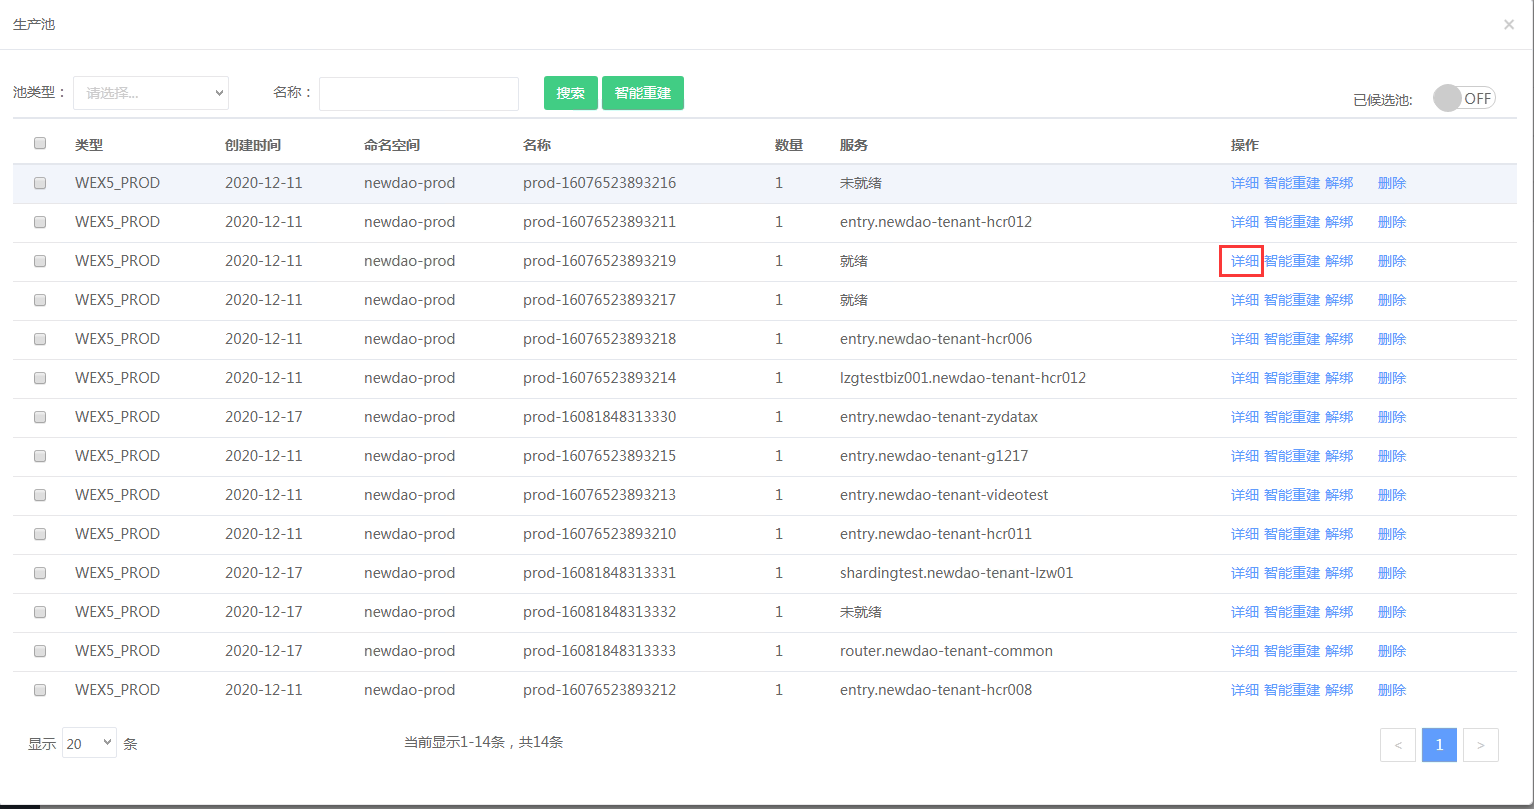Check the row for prod-16076523893217
1534x809 pixels.
click(40, 300)
